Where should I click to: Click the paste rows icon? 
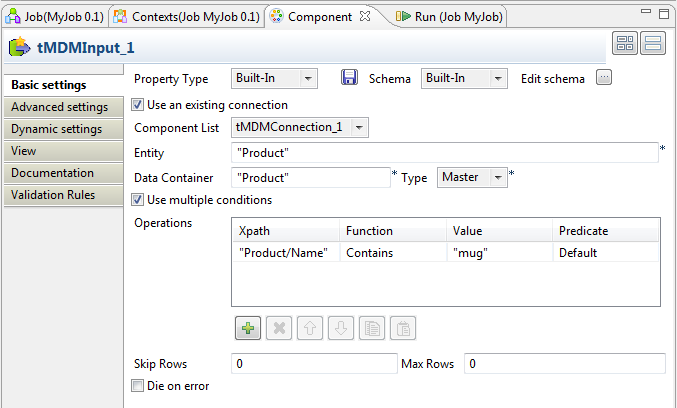coord(402,328)
